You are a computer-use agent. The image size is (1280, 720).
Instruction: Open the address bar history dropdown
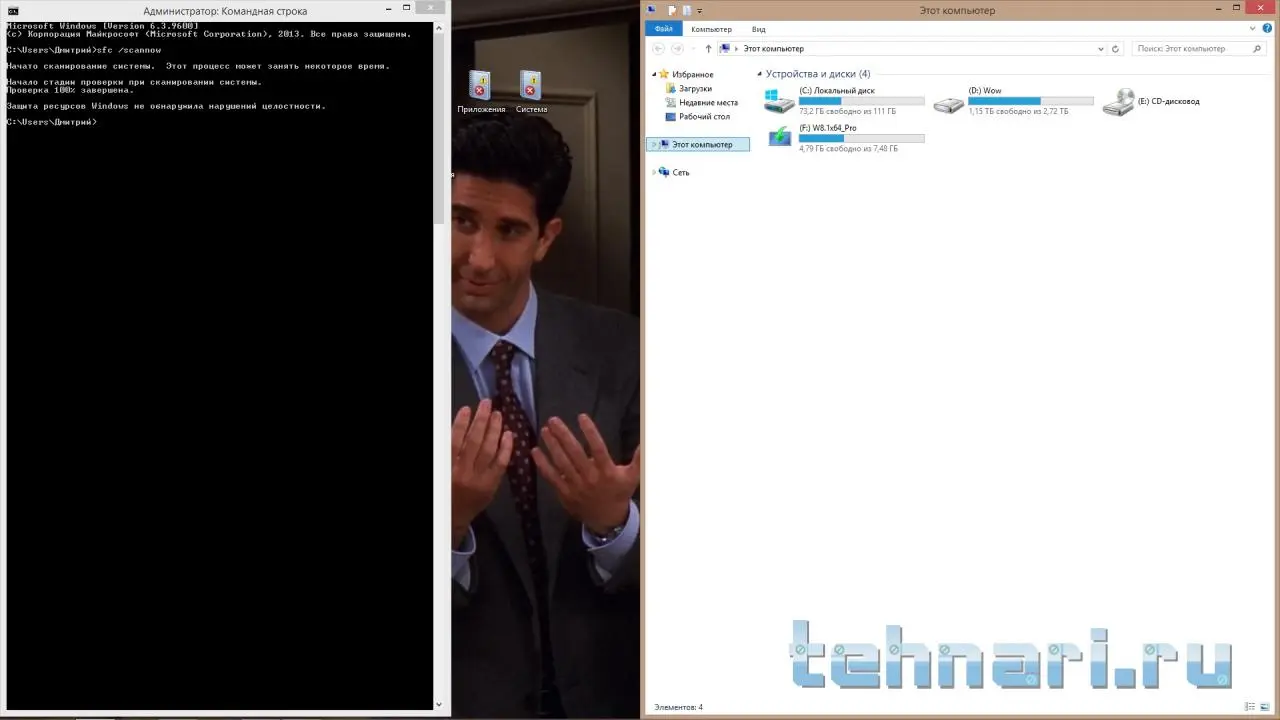pyautogui.click(x=1101, y=48)
